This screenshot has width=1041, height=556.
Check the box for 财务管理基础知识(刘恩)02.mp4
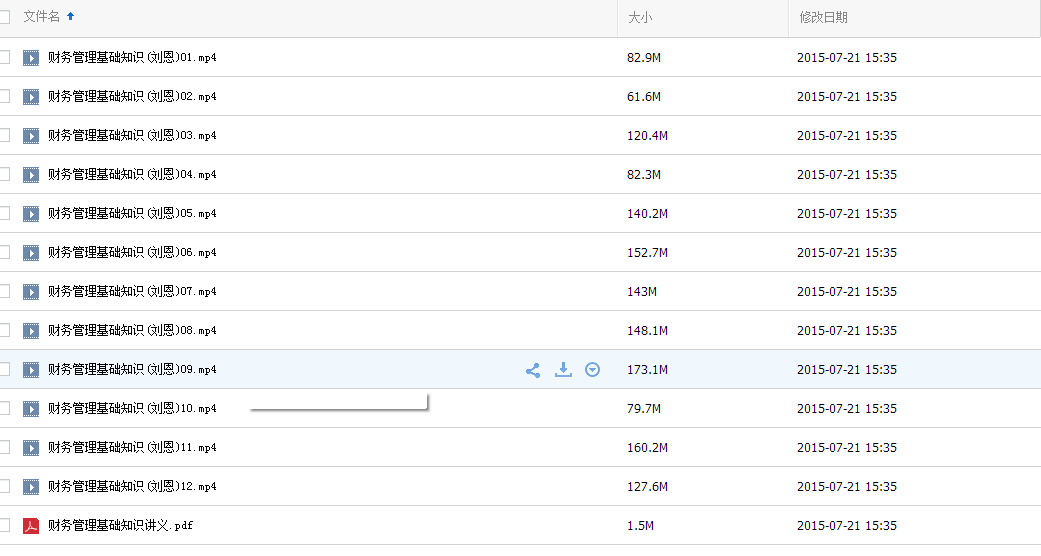pyautogui.click(x=4, y=96)
